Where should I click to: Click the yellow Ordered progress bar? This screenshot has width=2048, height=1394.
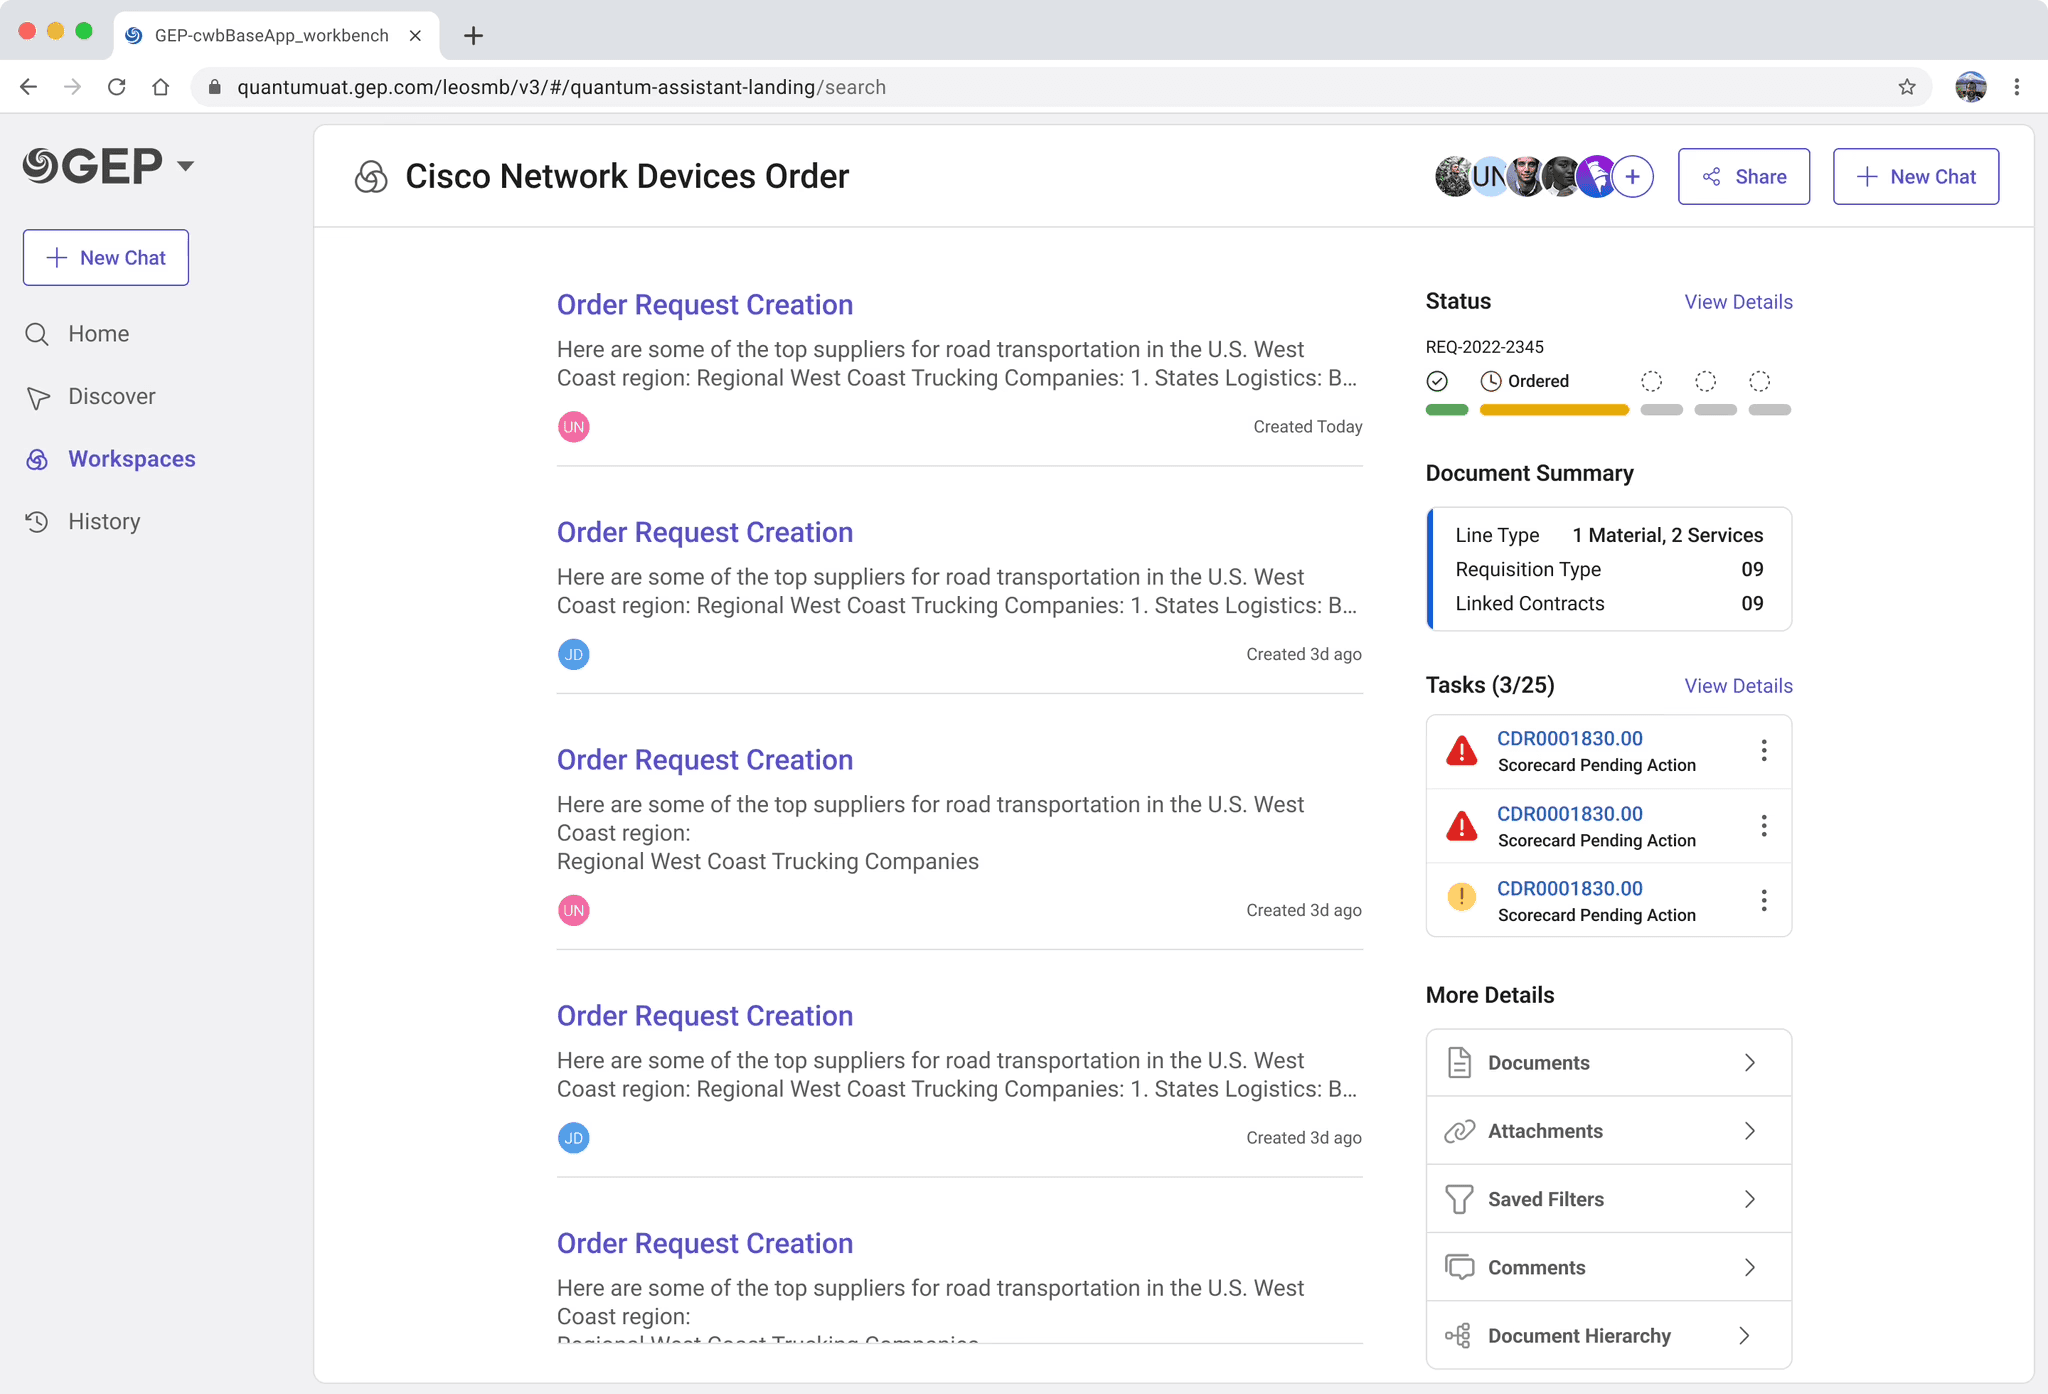click(x=1554, y=410)
